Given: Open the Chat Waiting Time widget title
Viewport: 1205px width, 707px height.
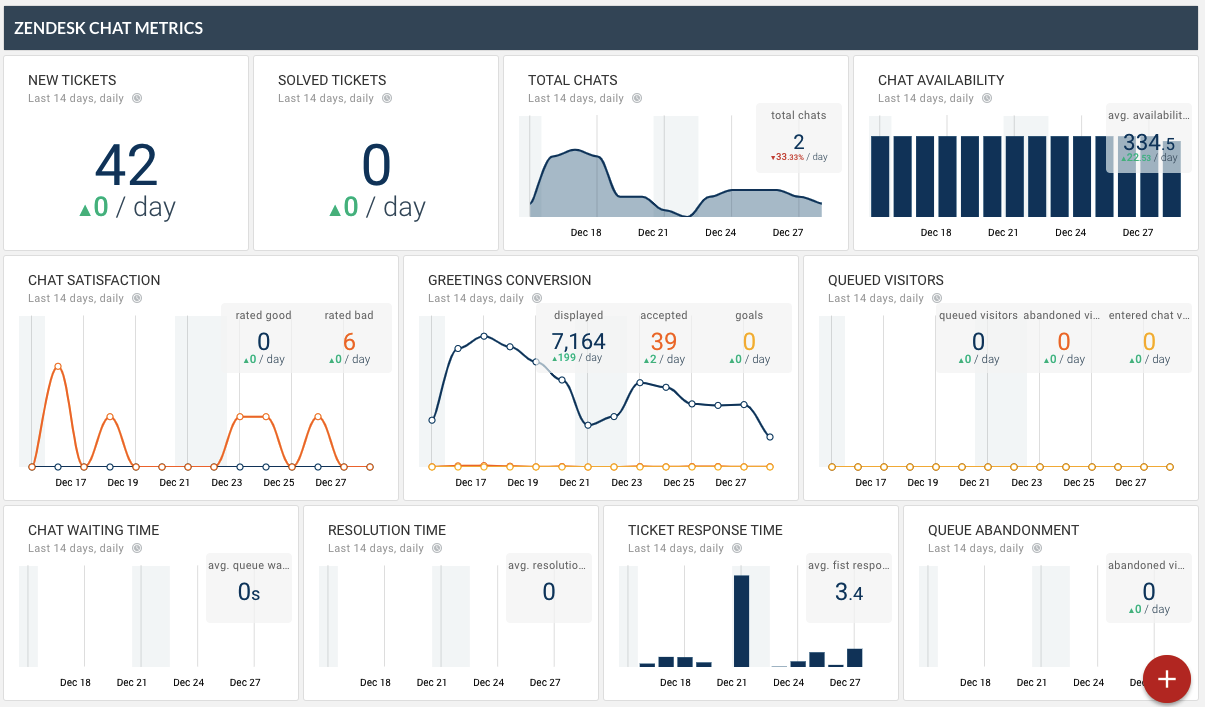Looking at the screenshot, I should click(x=93, y=530).
